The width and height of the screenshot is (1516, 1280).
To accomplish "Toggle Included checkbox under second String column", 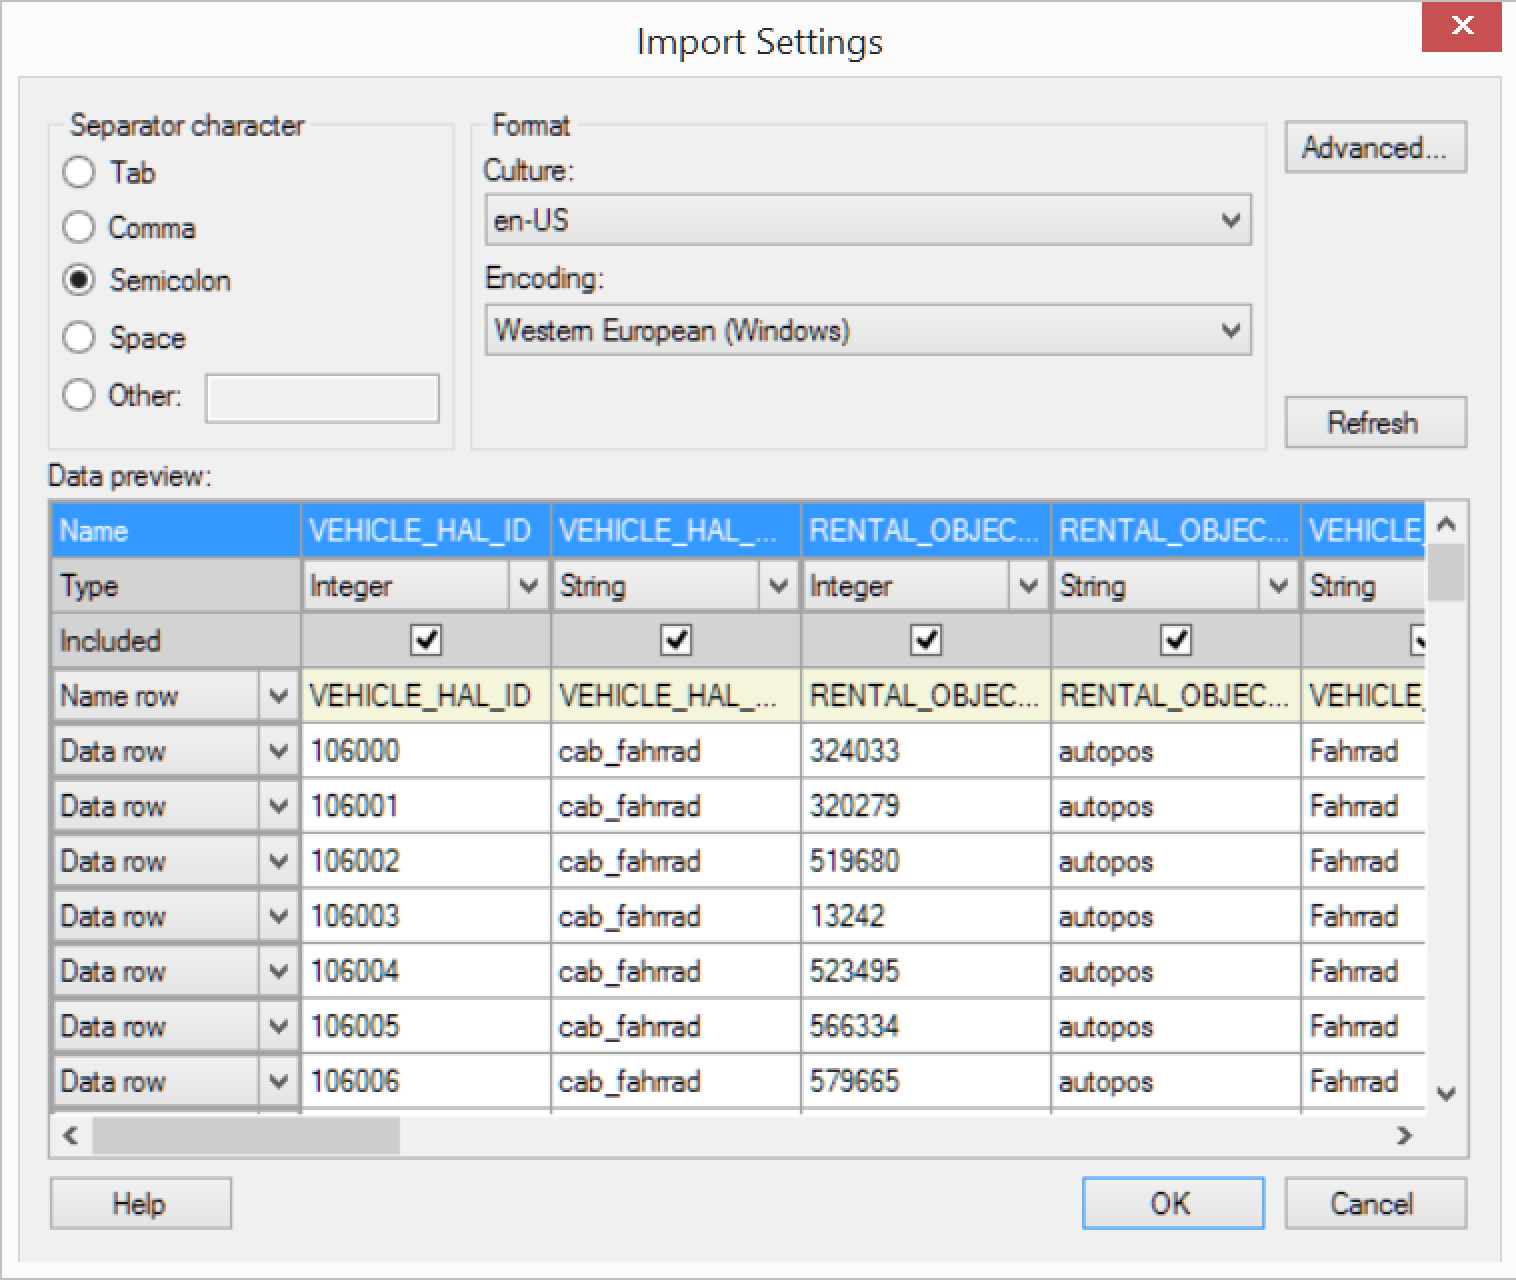I will point(1176,640).
